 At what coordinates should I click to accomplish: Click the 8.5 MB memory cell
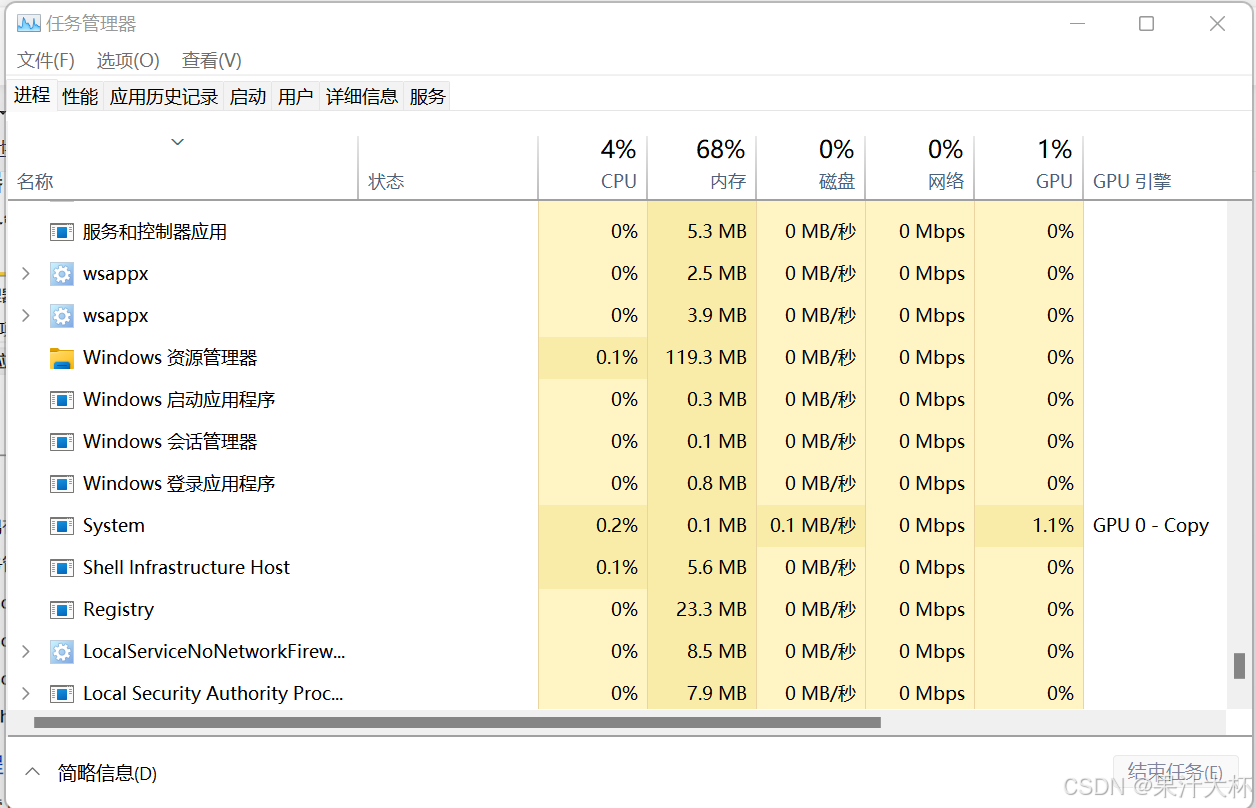702,652
